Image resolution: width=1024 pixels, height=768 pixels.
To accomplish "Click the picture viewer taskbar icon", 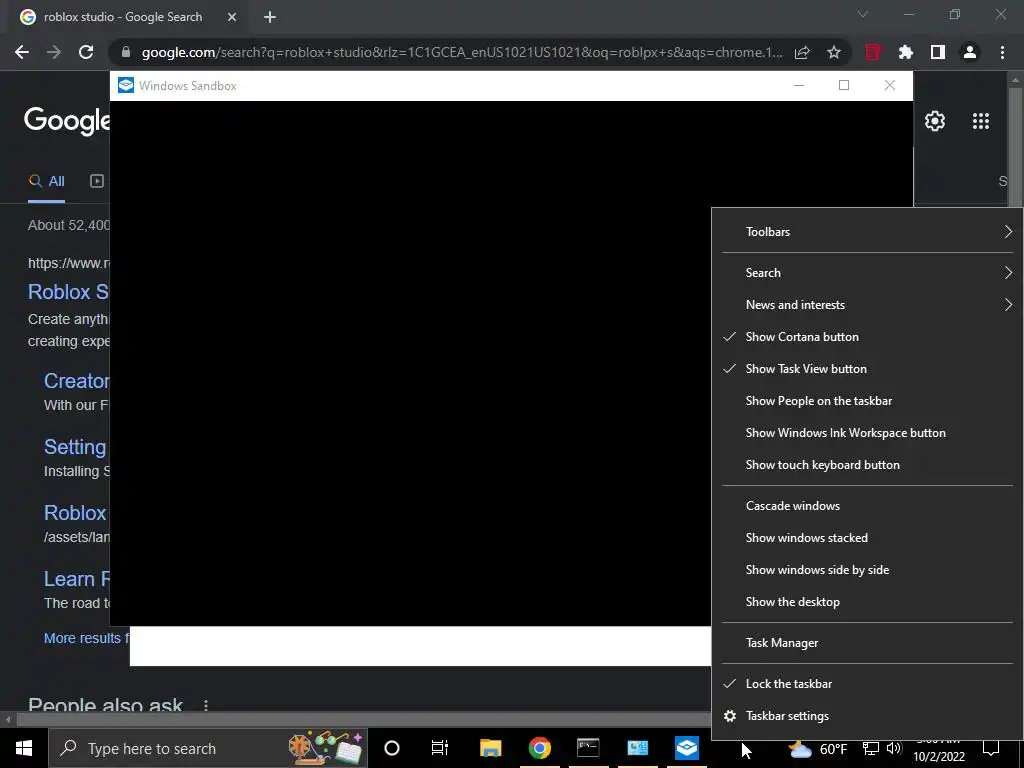I will pyautogui.click(x=637, y=748).
